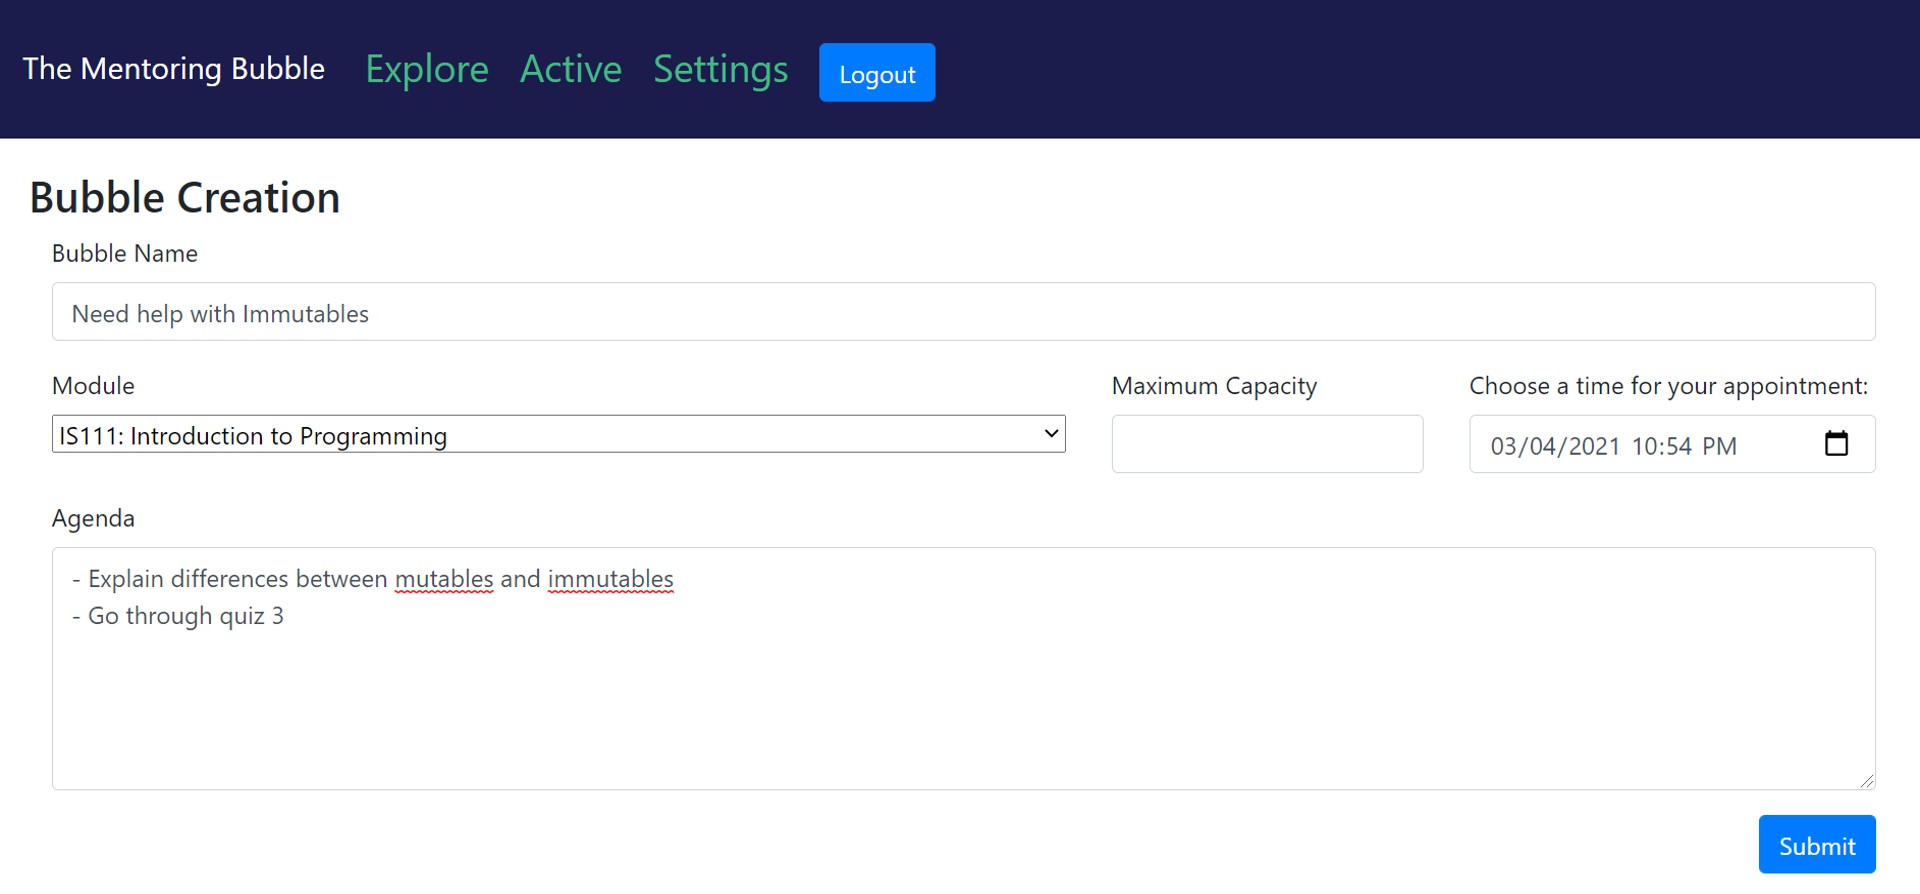Click the Module label
Screen dimensions: 1920x894
pyautogui.click(x=93, y=386)
